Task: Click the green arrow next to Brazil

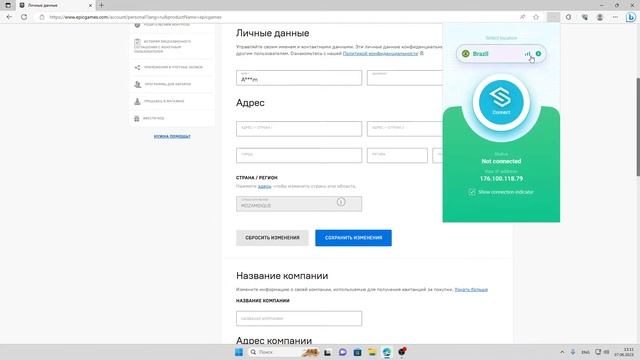Action: tap(538, 53)
